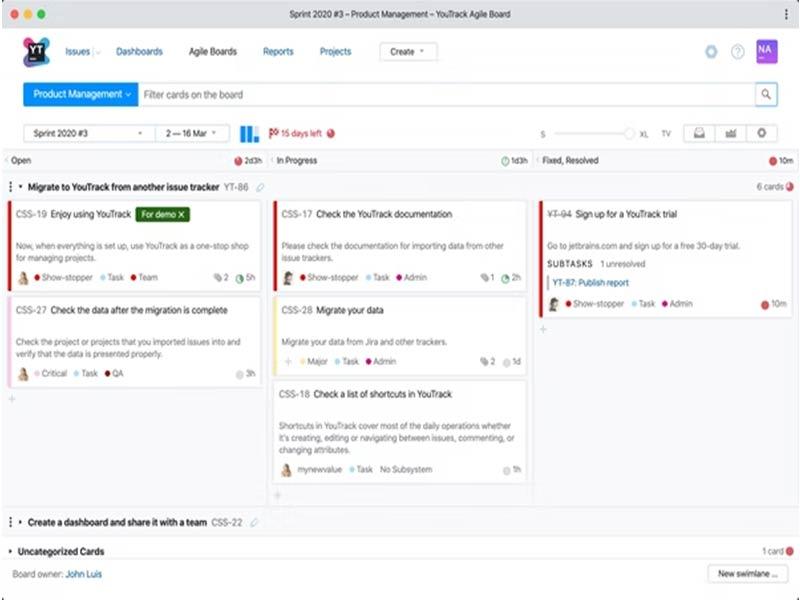Adjust the card size slider handle
This screenshot has height=600, width=800.
click(x=630, y=134)
